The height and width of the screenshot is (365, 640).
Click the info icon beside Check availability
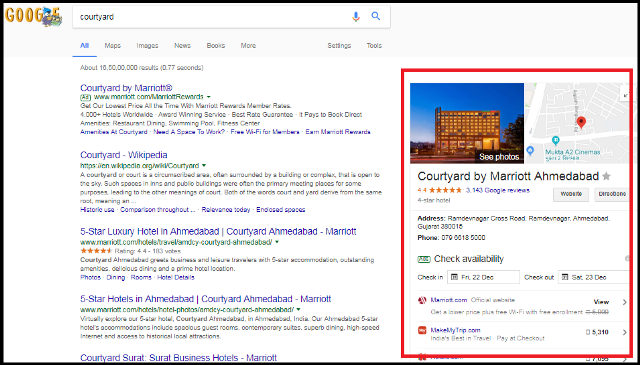coord(627,259)
